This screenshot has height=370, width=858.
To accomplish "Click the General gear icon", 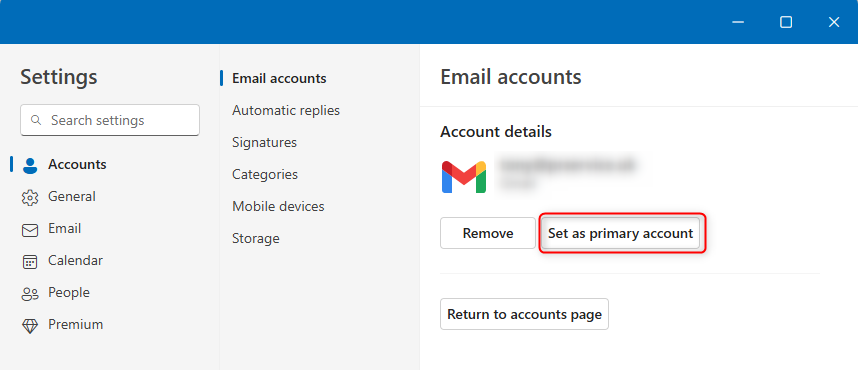I will tap(30, 198).
